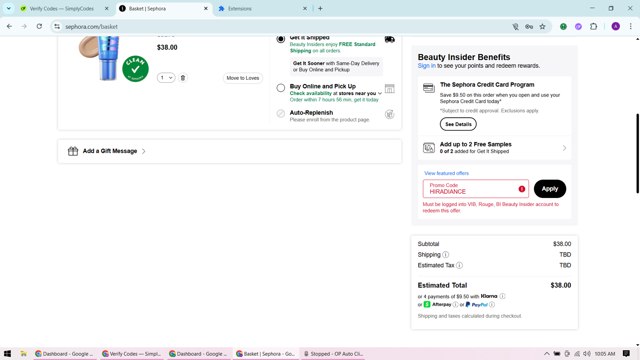The image size is (640, 360).
Task: Open Stopped - OP Auto Clicker taskbar item
Action: click(x=333, y=353)
